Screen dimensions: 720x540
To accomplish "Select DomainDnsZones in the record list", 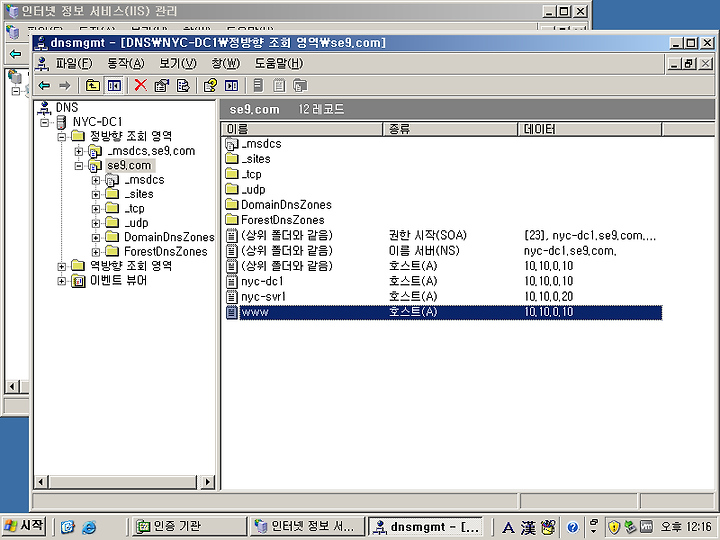I will (x=286, y=205).
